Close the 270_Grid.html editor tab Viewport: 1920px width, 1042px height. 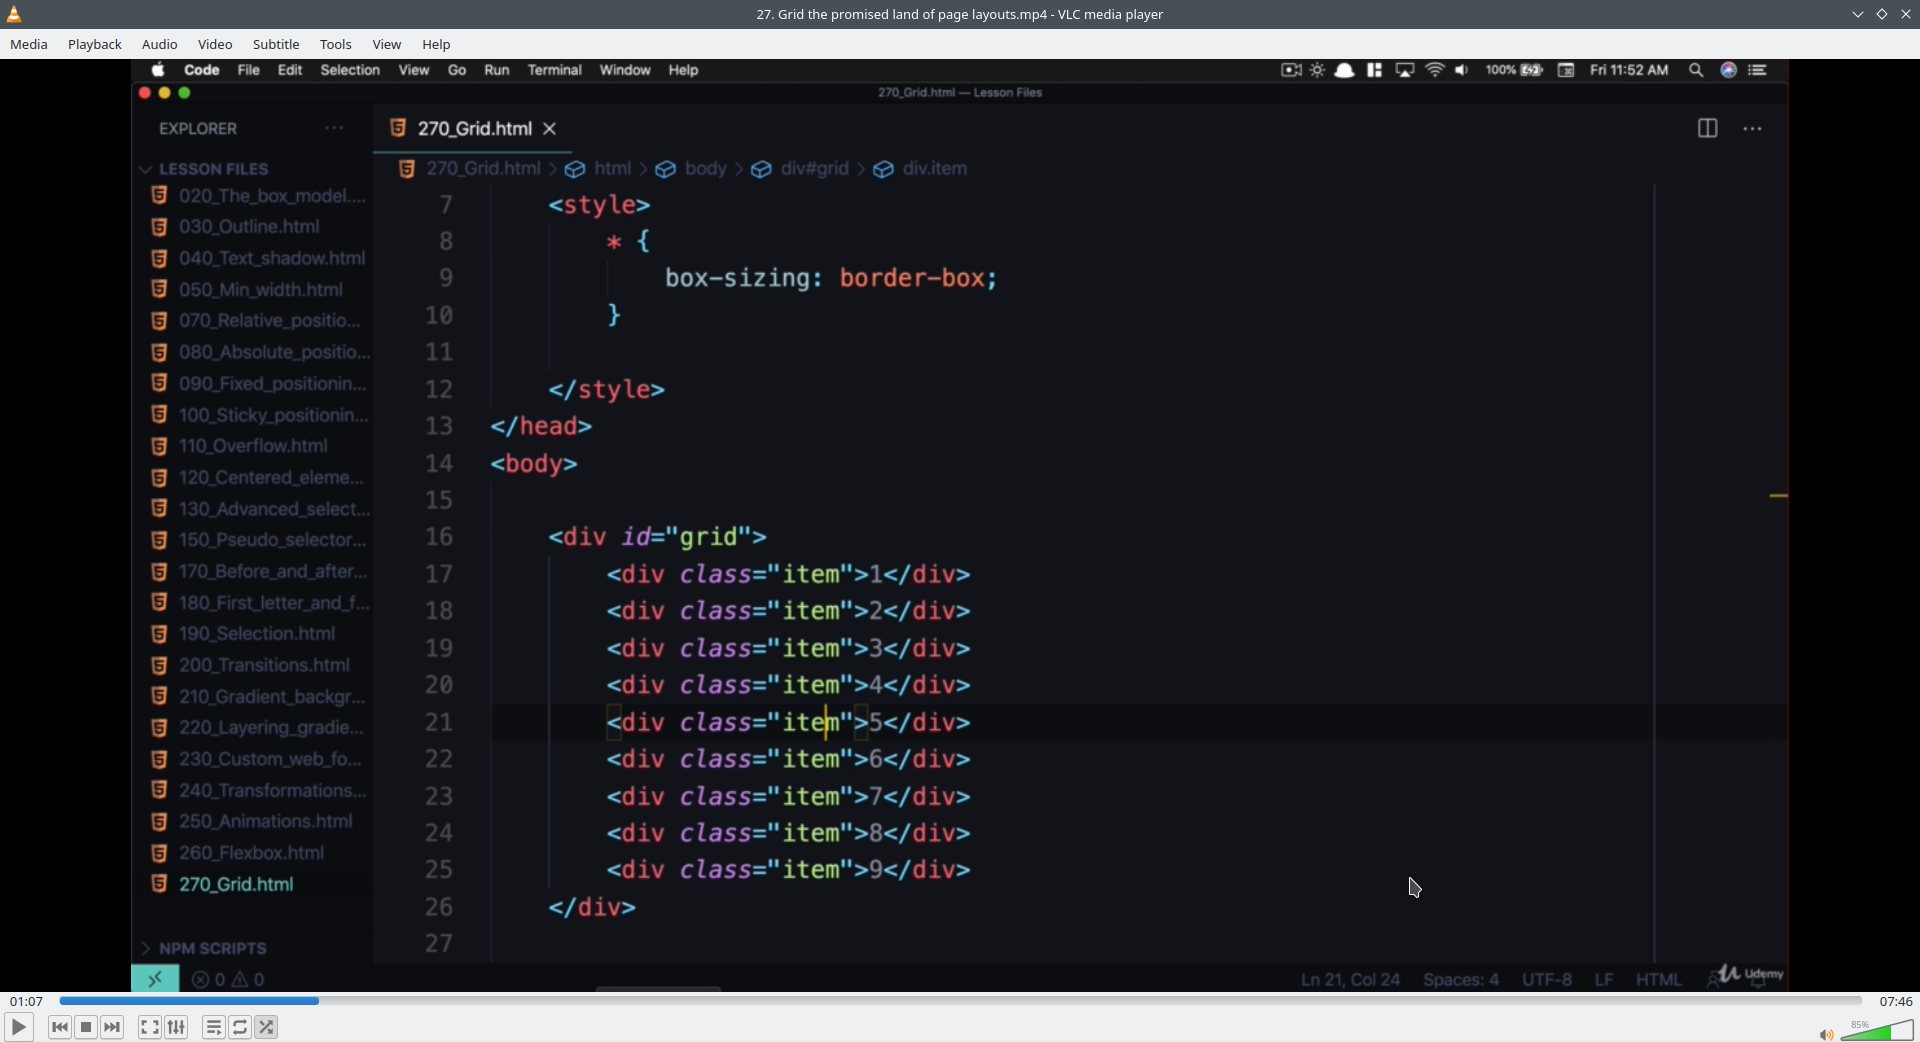pyautogui.click(x=550, y=129)
